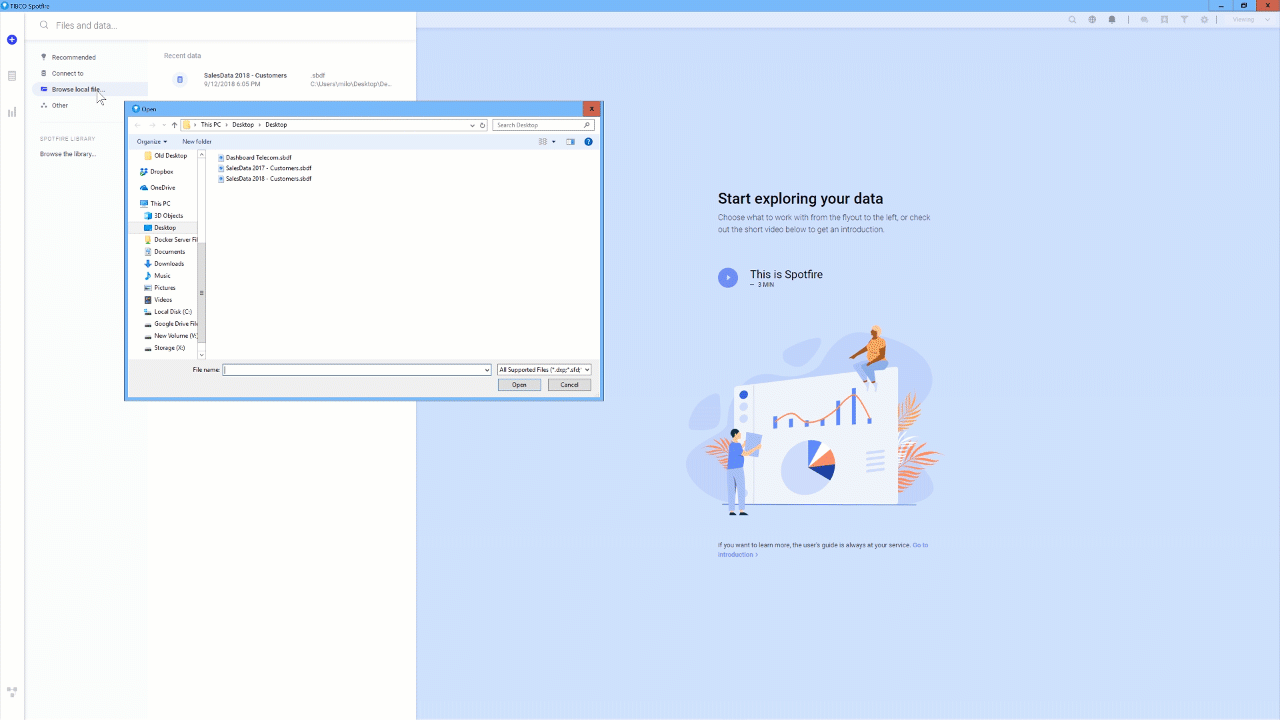
Task: Click the Up one level arrow
Action: pos(174,125)
